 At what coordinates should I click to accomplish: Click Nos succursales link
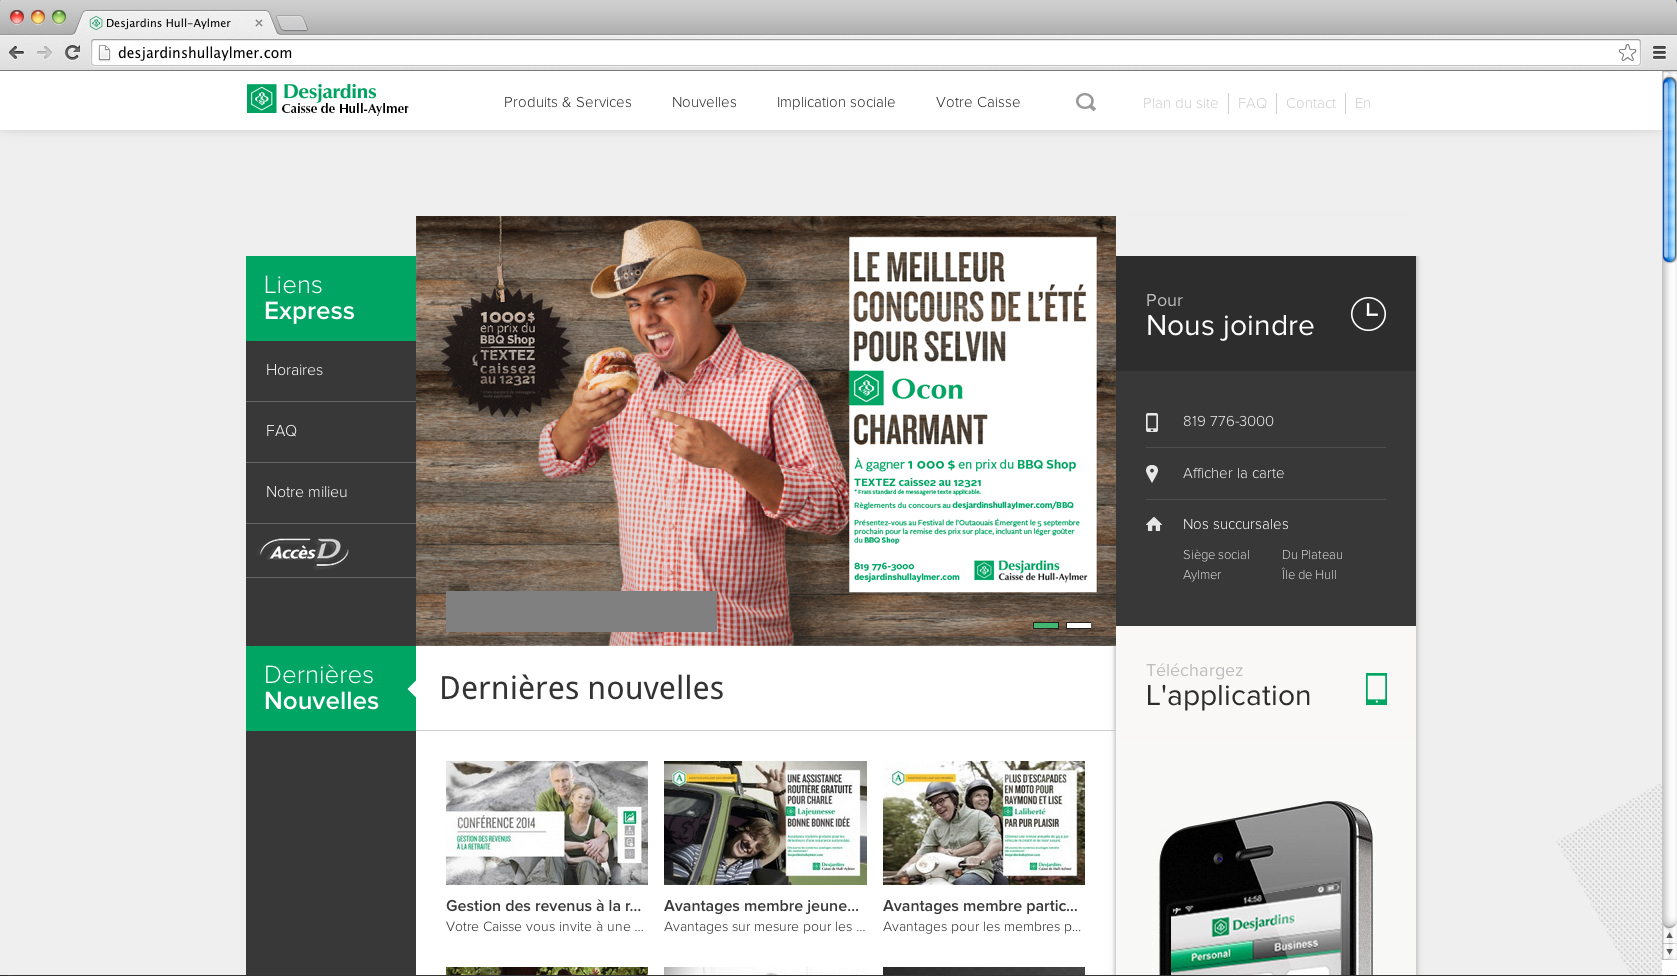click(1235, 524)
